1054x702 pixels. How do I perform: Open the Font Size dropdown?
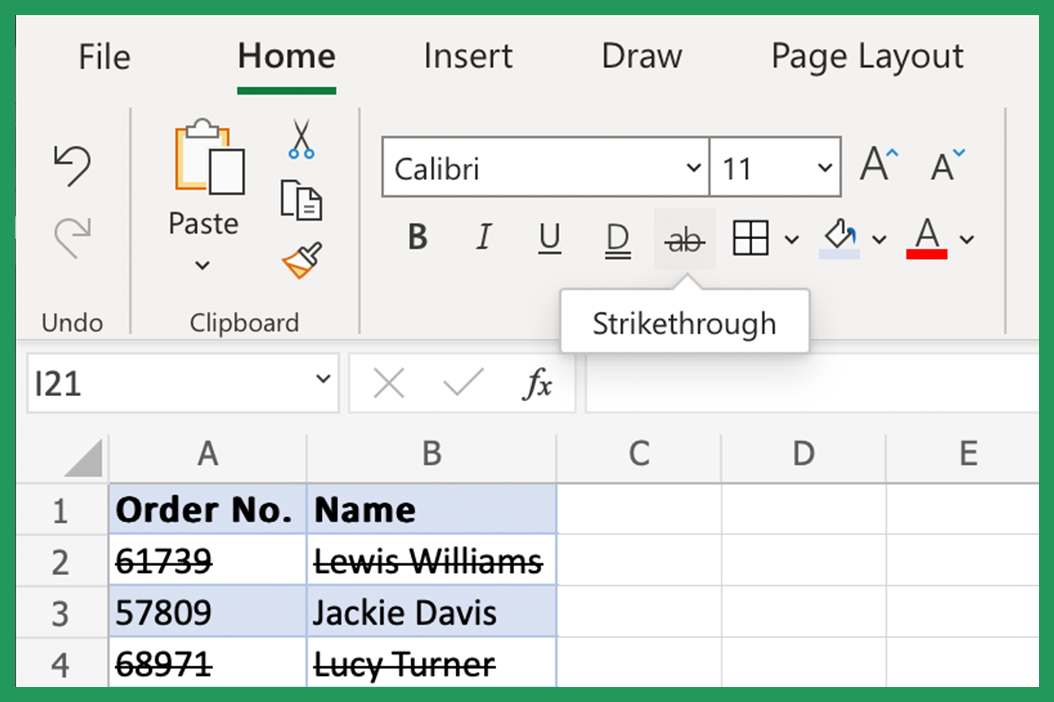click(823, 167)
